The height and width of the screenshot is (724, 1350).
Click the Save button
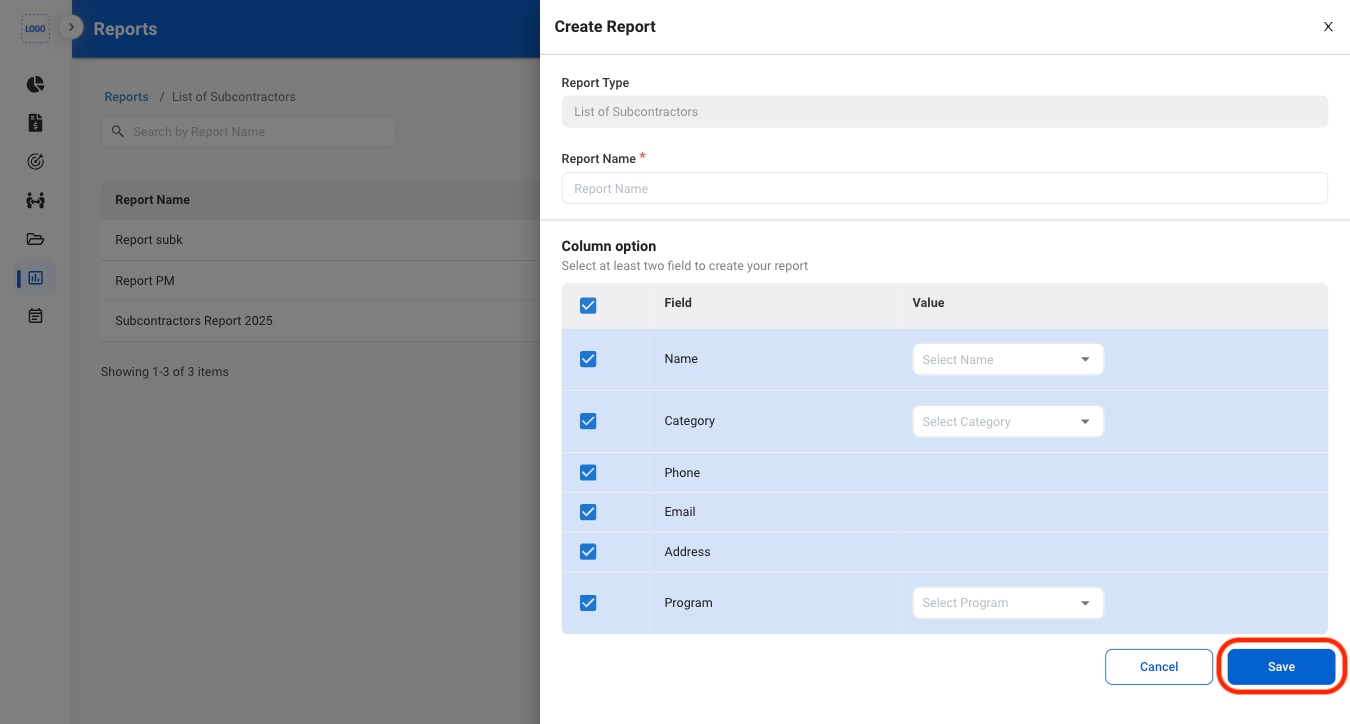pyautogui.click(x=1281, y=667)
